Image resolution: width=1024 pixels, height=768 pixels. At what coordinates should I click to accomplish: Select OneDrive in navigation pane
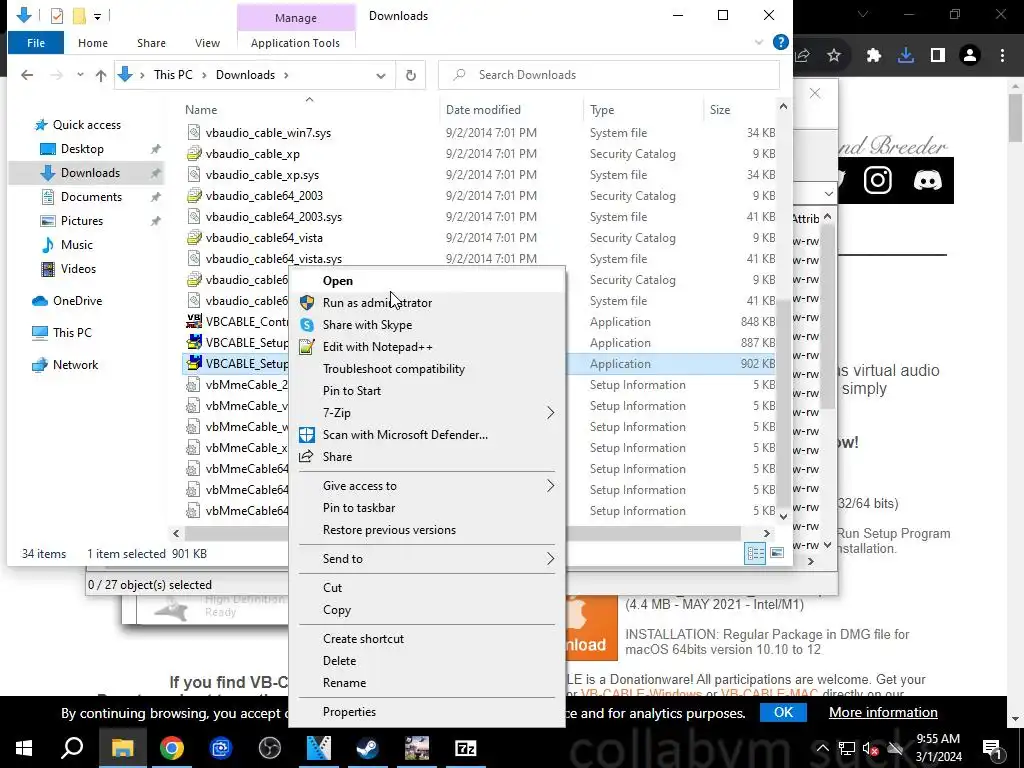77,300
